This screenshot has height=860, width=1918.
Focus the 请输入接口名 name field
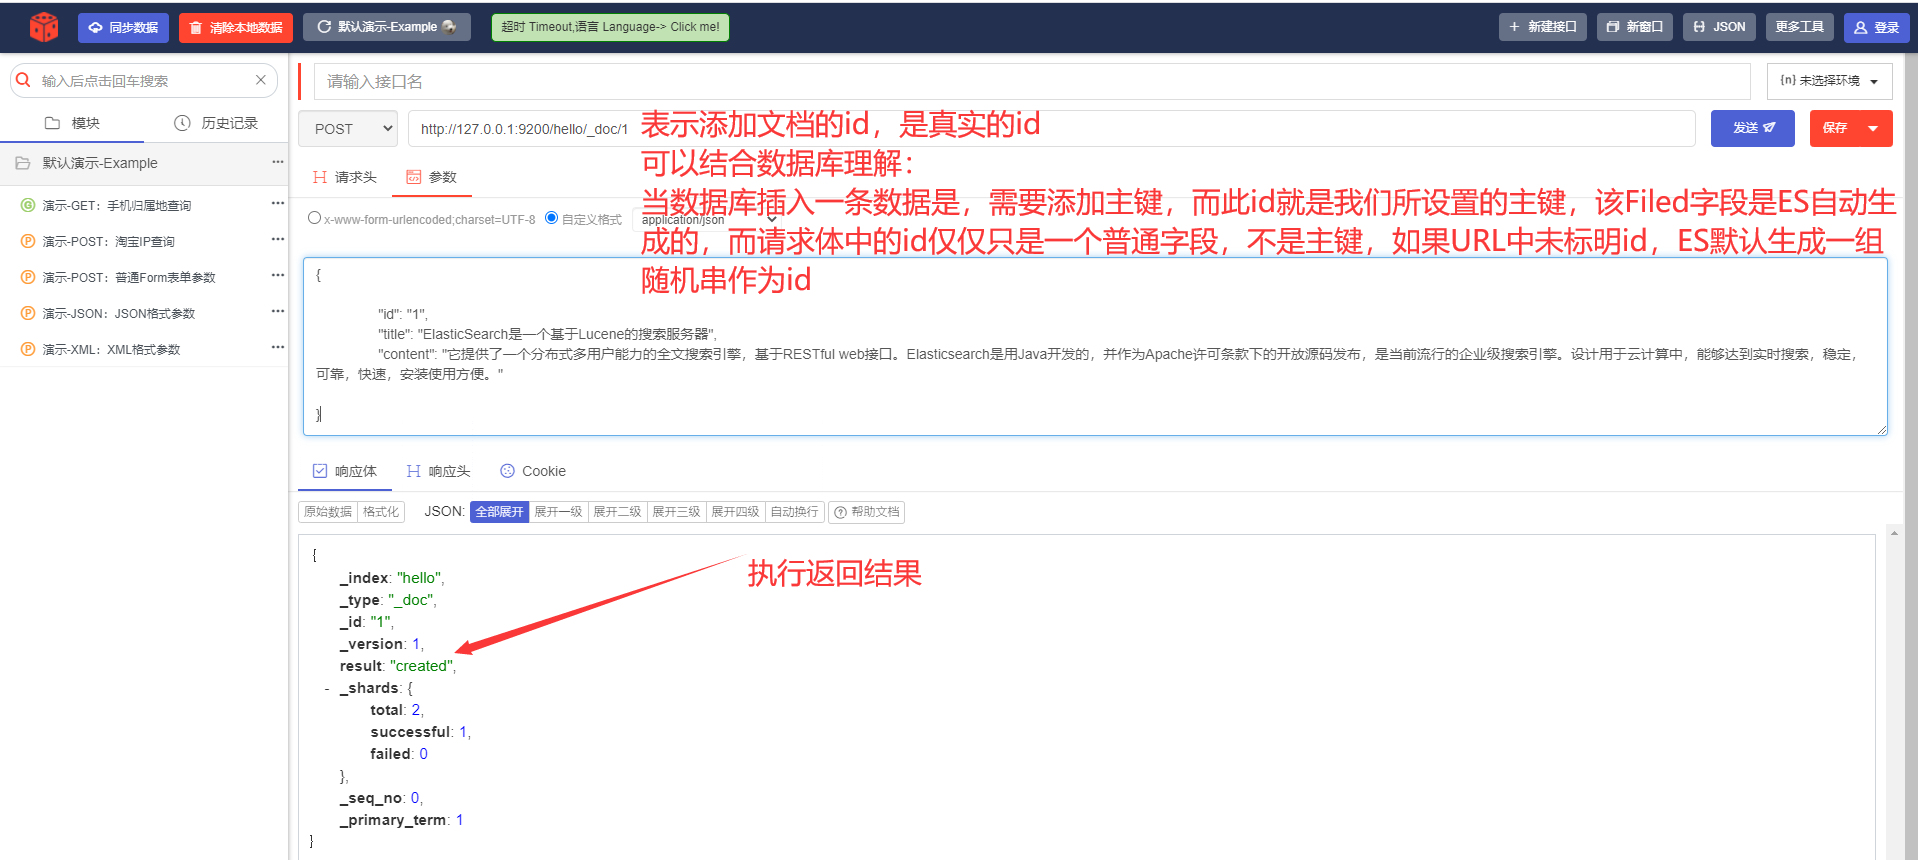coord(1032,81)
